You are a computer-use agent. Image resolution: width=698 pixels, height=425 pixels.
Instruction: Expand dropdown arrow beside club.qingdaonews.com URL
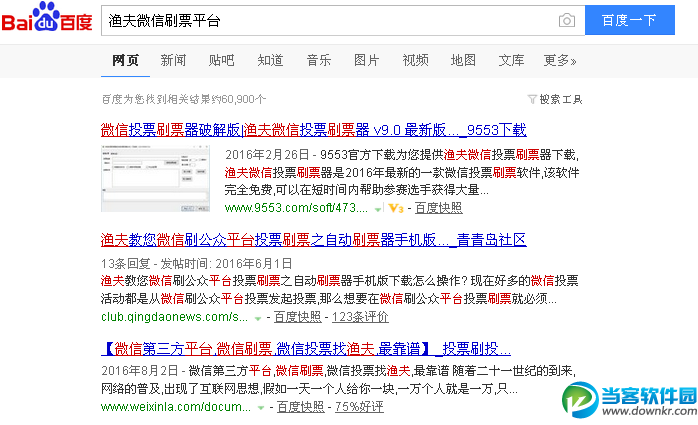[x=257, y=318]
